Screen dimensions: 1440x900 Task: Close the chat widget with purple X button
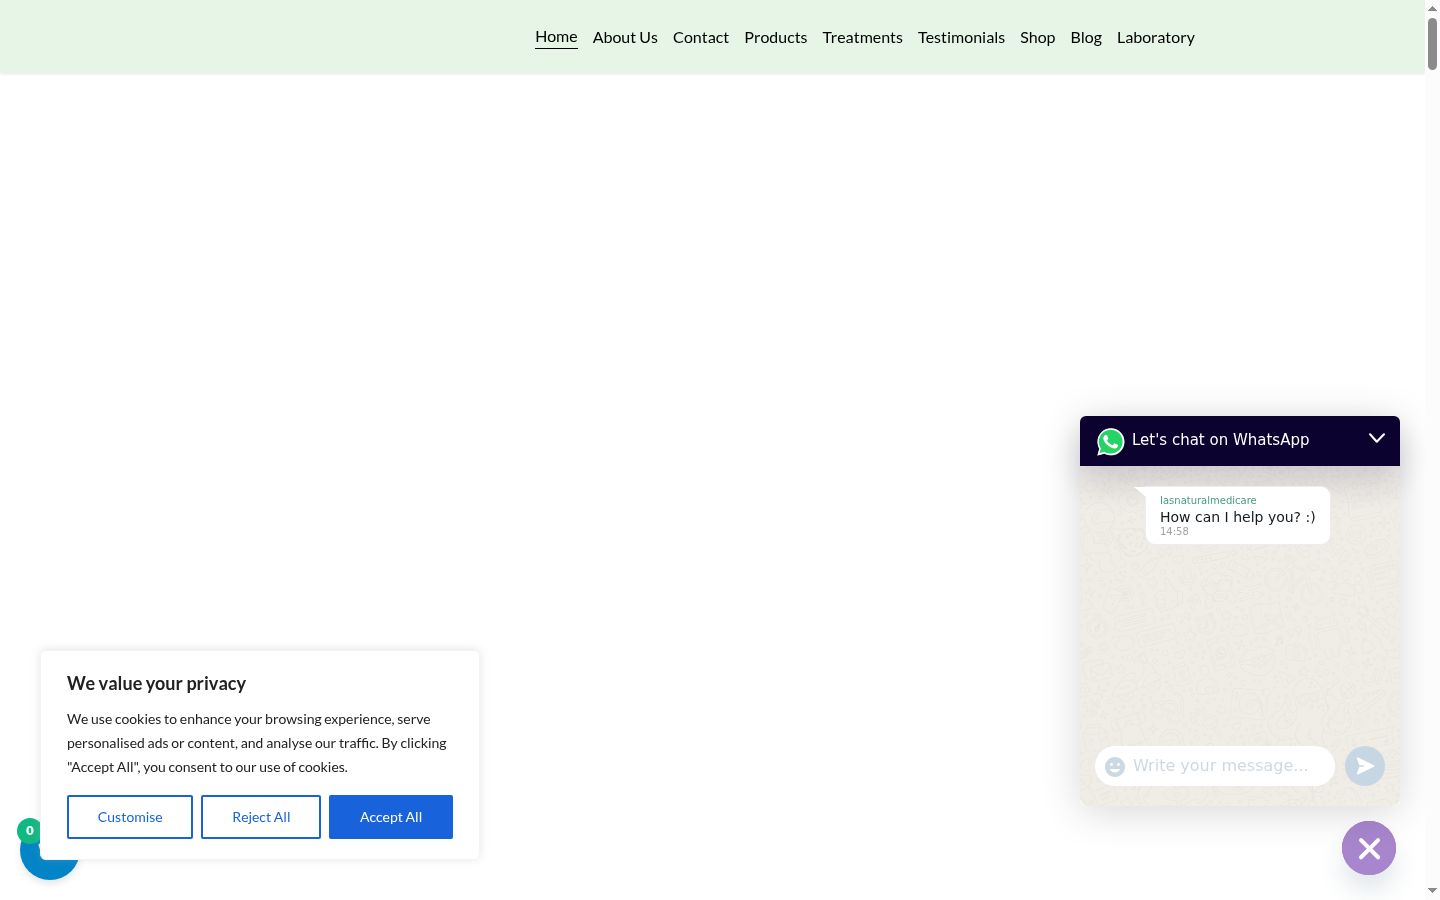coord(1369,848)
